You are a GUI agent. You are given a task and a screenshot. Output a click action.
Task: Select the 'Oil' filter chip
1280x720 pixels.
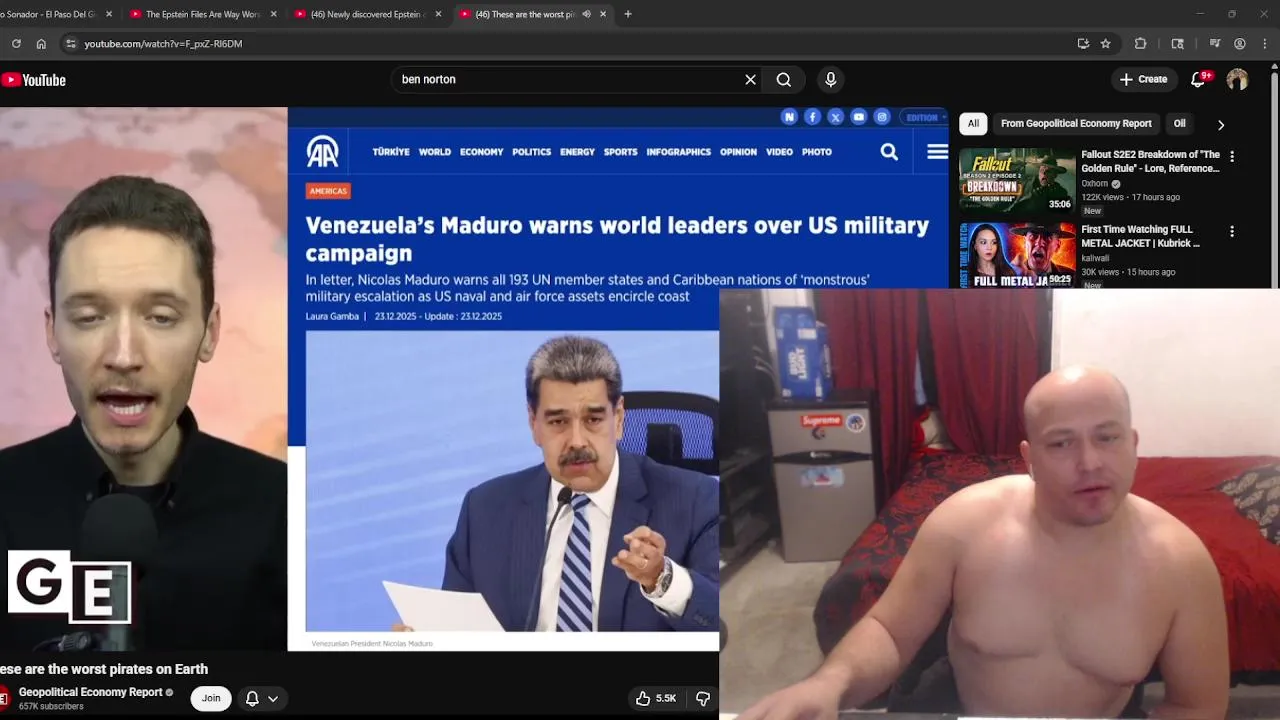pos(1180,124)
